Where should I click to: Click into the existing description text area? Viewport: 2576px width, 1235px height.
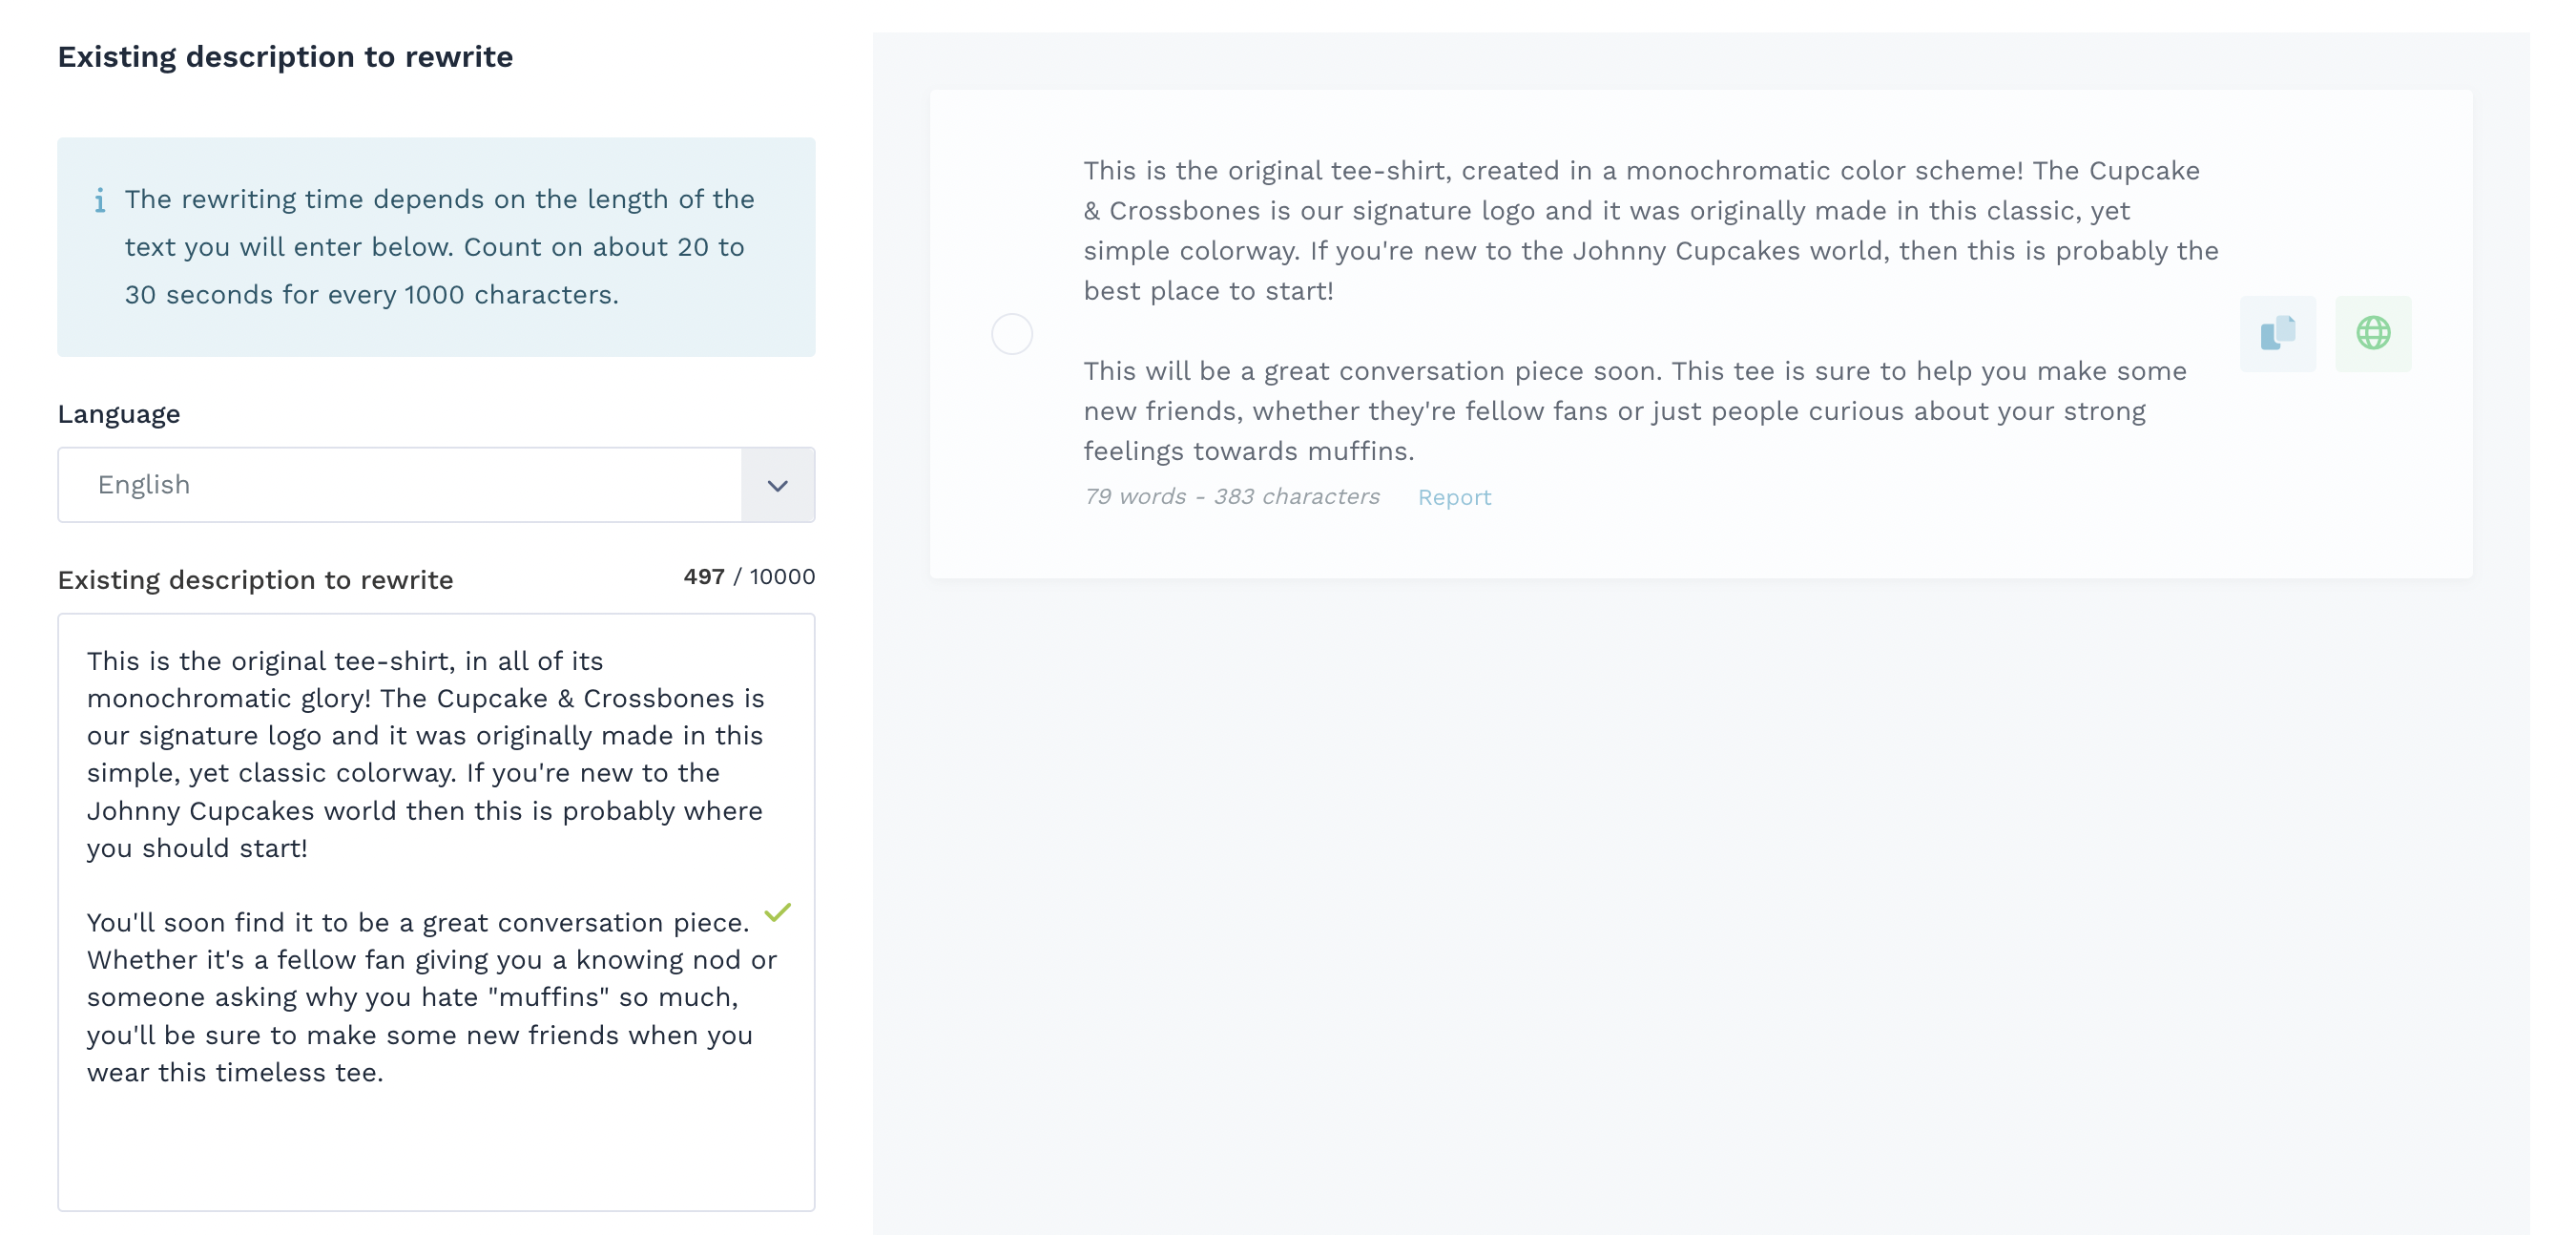pyautogui.click(x=436, y=912)
